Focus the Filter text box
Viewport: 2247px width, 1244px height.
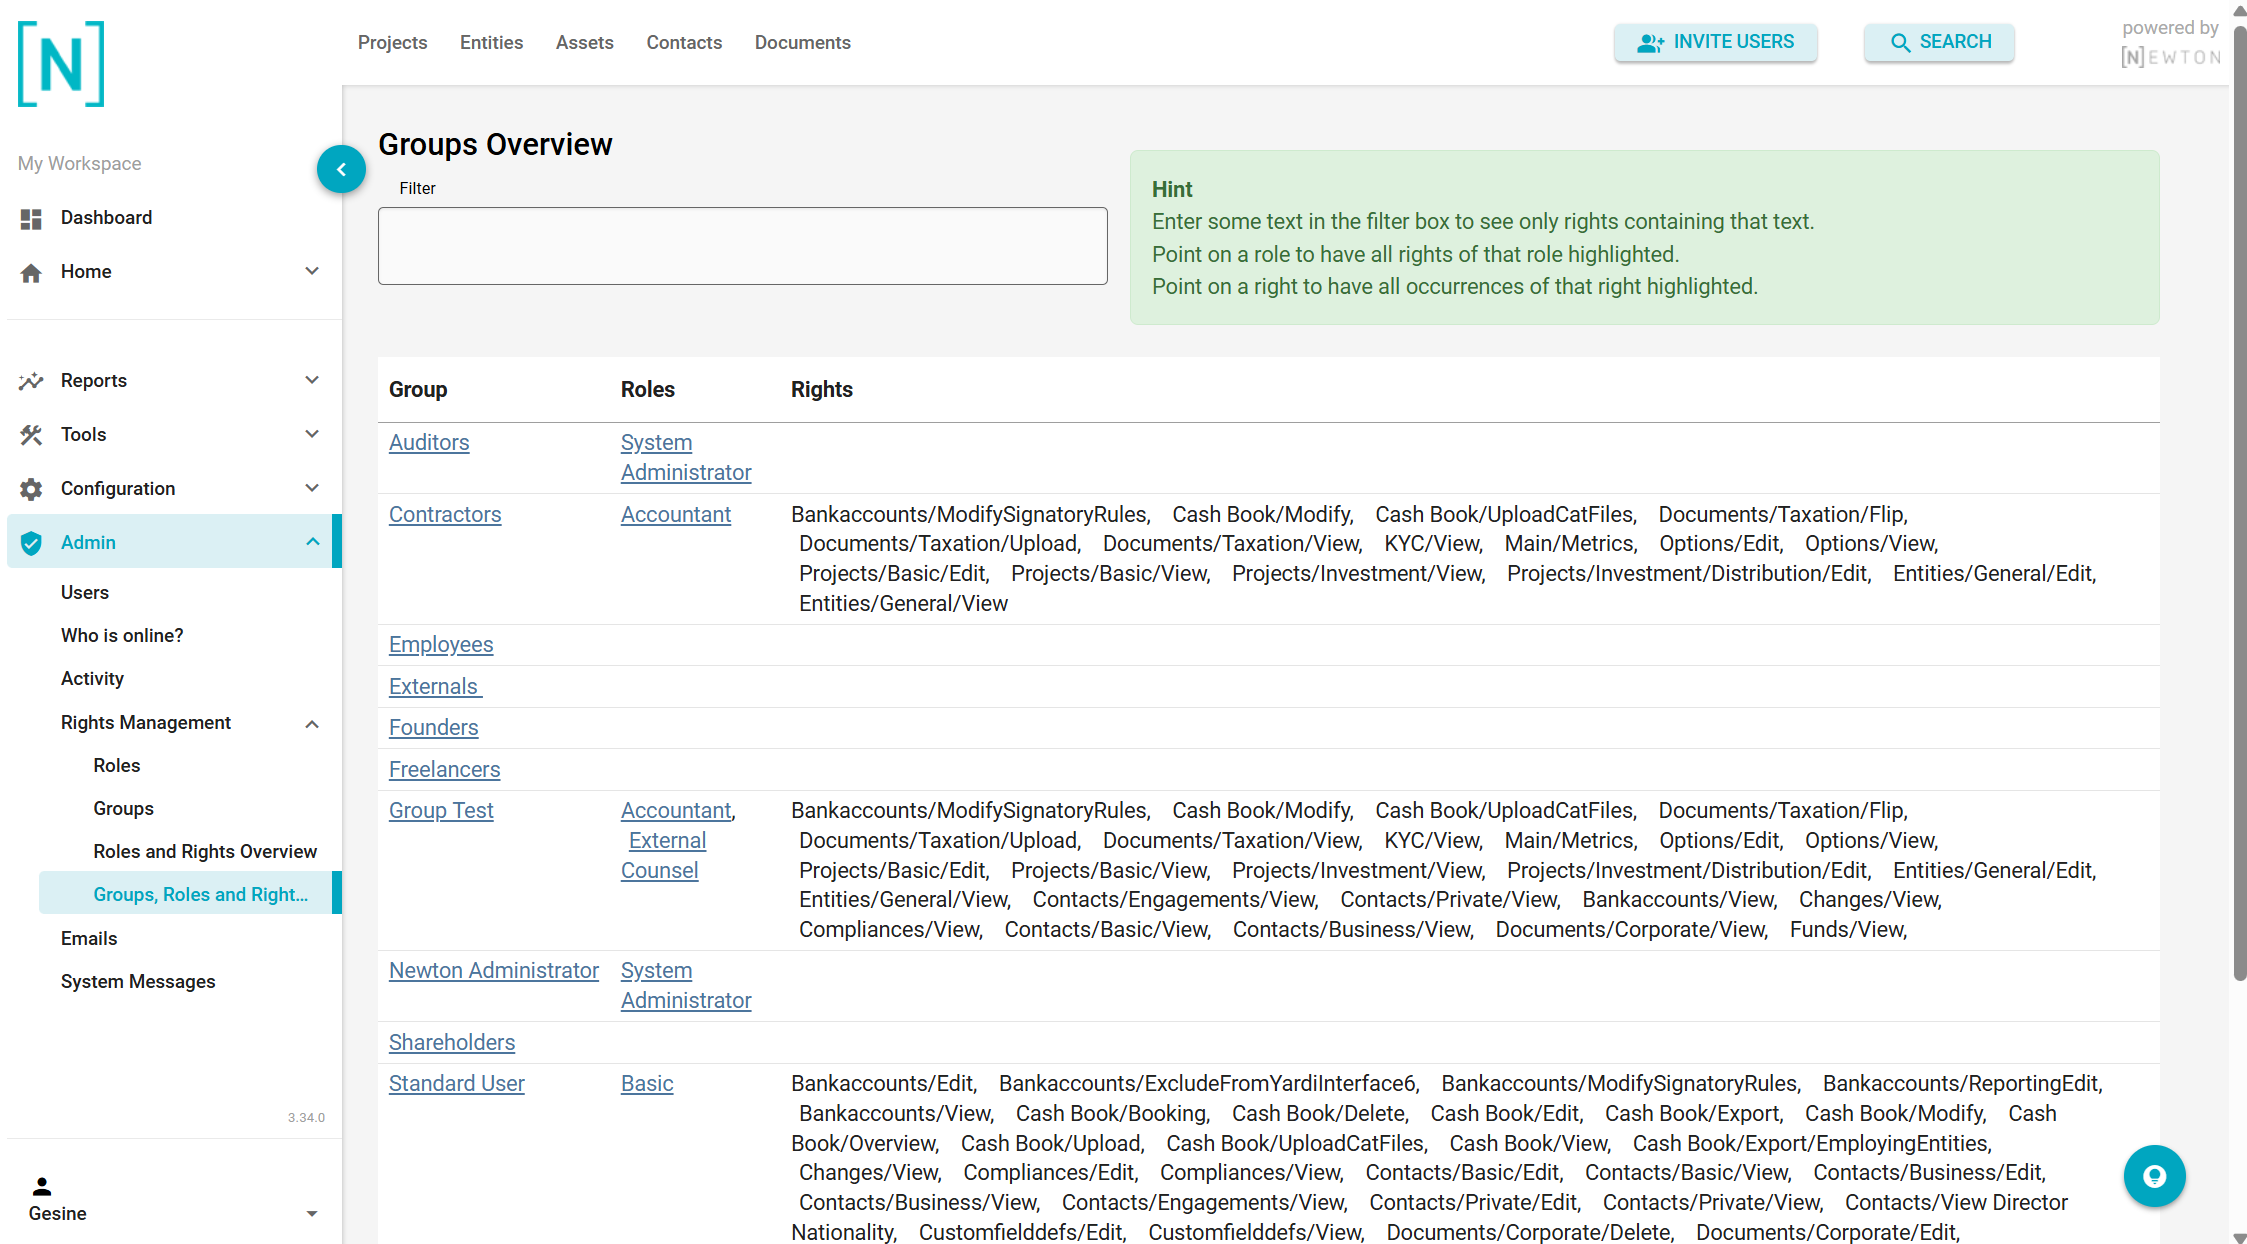pos(742,246)
